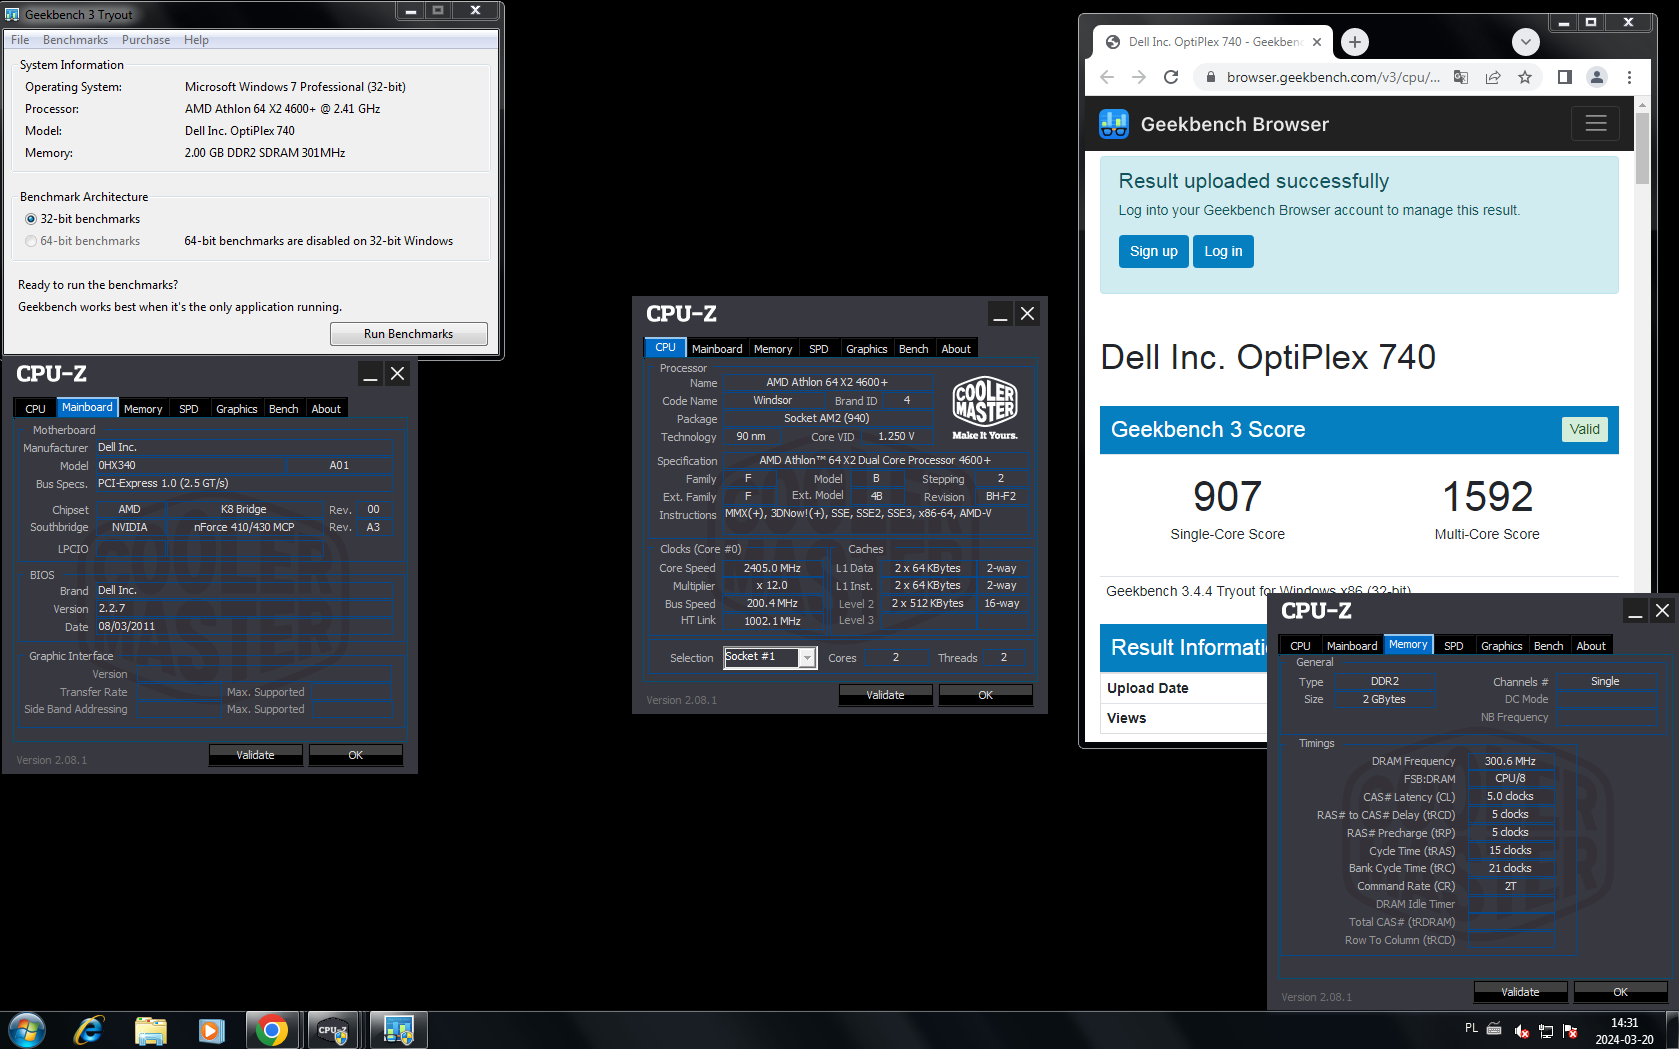Click the Valid badge beside Geekbench 3 Score

1584,429
